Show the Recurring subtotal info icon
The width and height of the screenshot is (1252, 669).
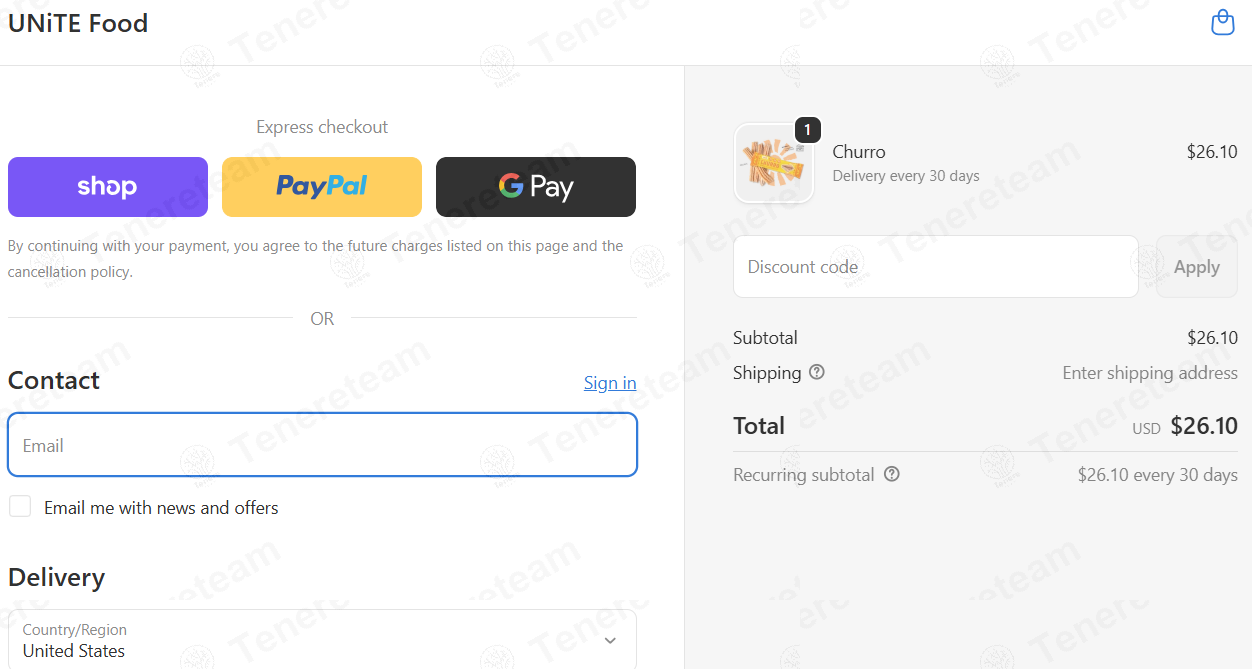click(x=892, y=474)
